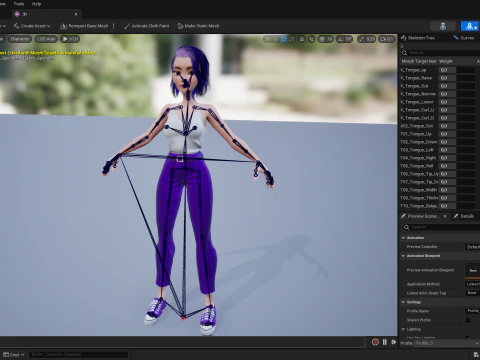The width and height of the screenshot is (480, 360).
Task: Collapse the Settings section
Action: click(403, 302)
